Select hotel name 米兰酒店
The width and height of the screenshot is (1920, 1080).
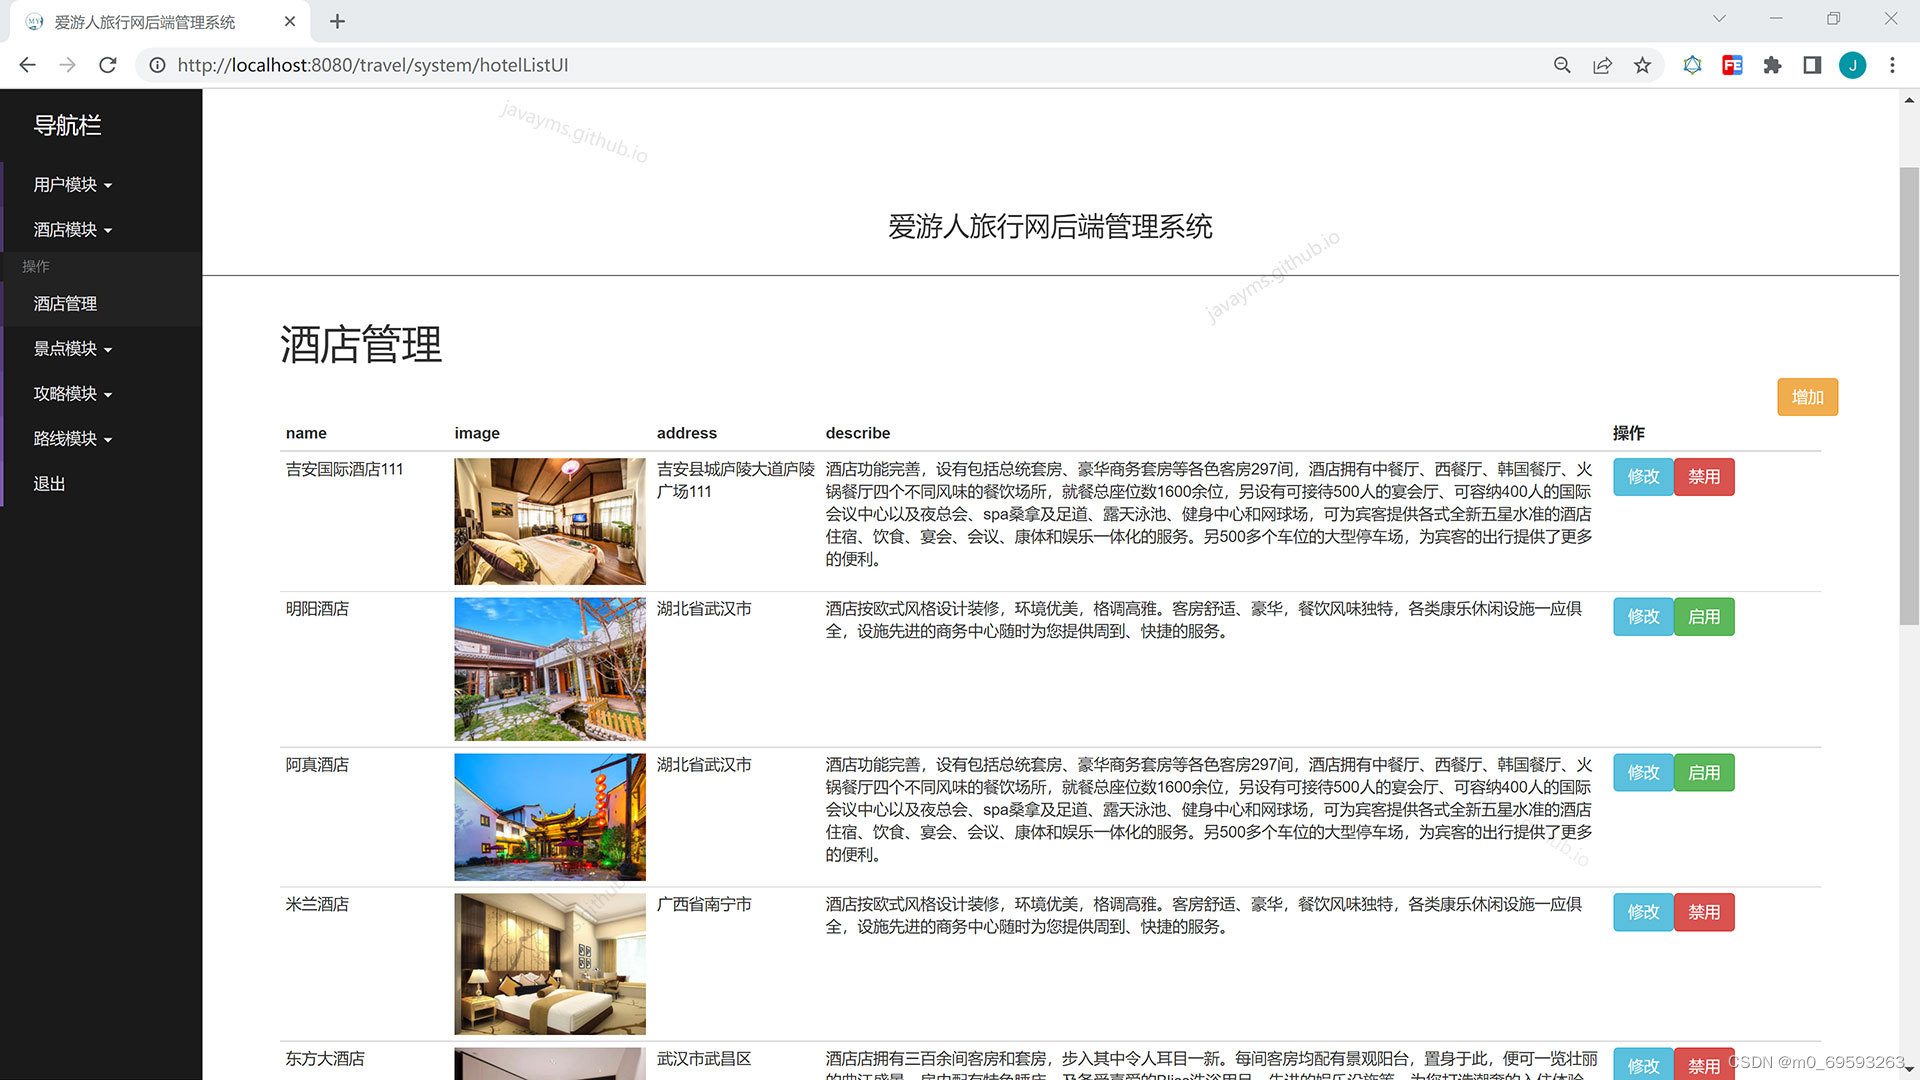(x=317, y=904)
